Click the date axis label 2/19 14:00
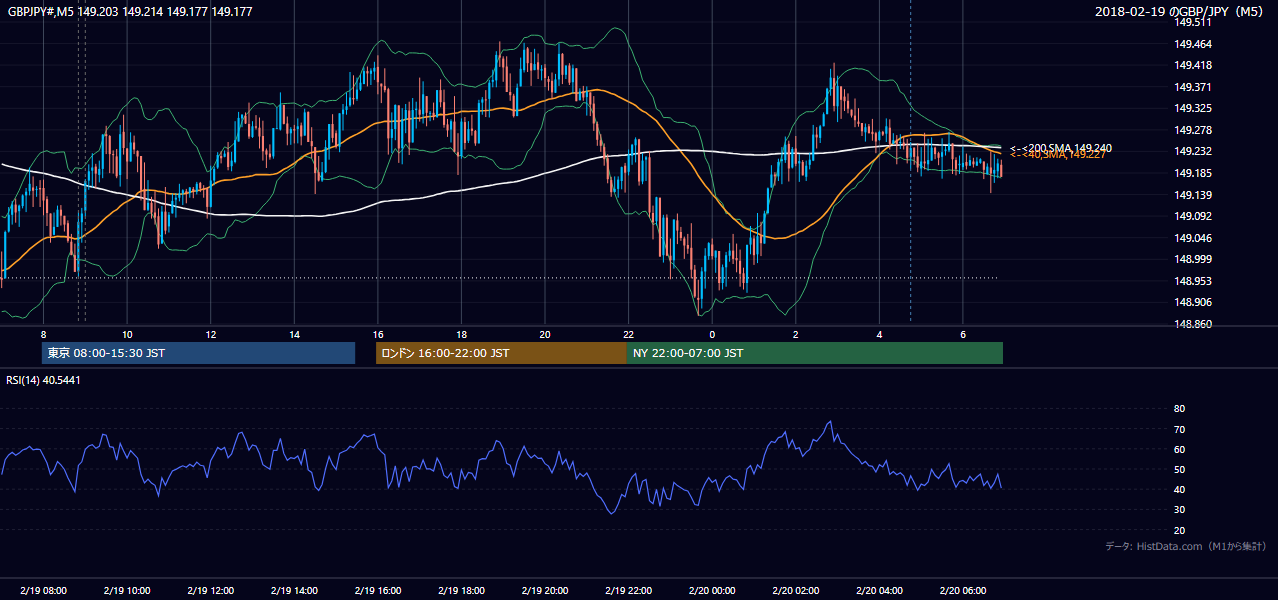 coord(293,591)
